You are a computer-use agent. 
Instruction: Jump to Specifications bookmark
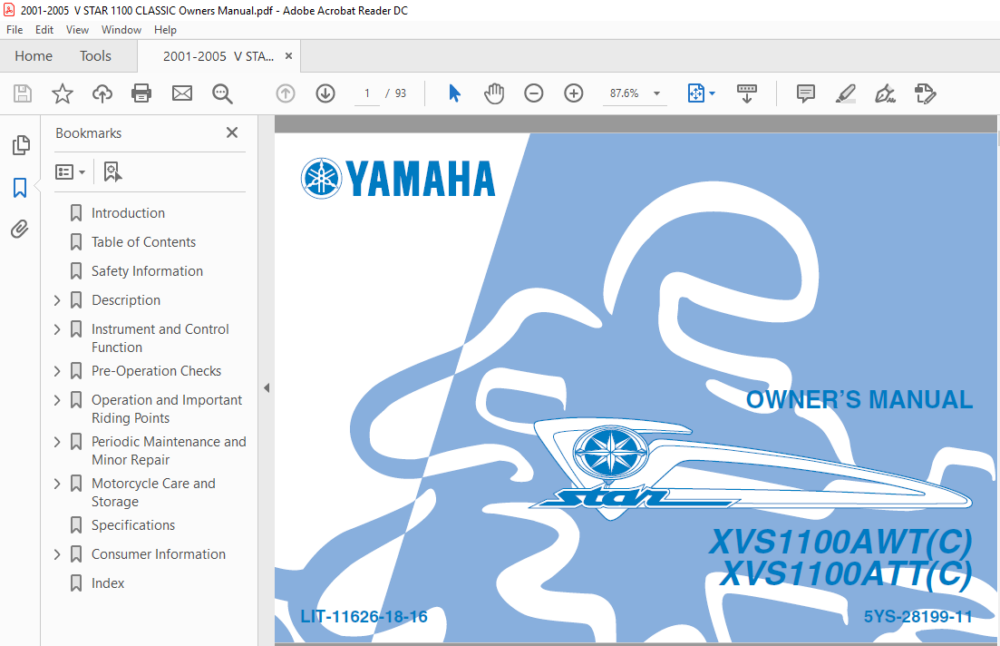[133, 525]
